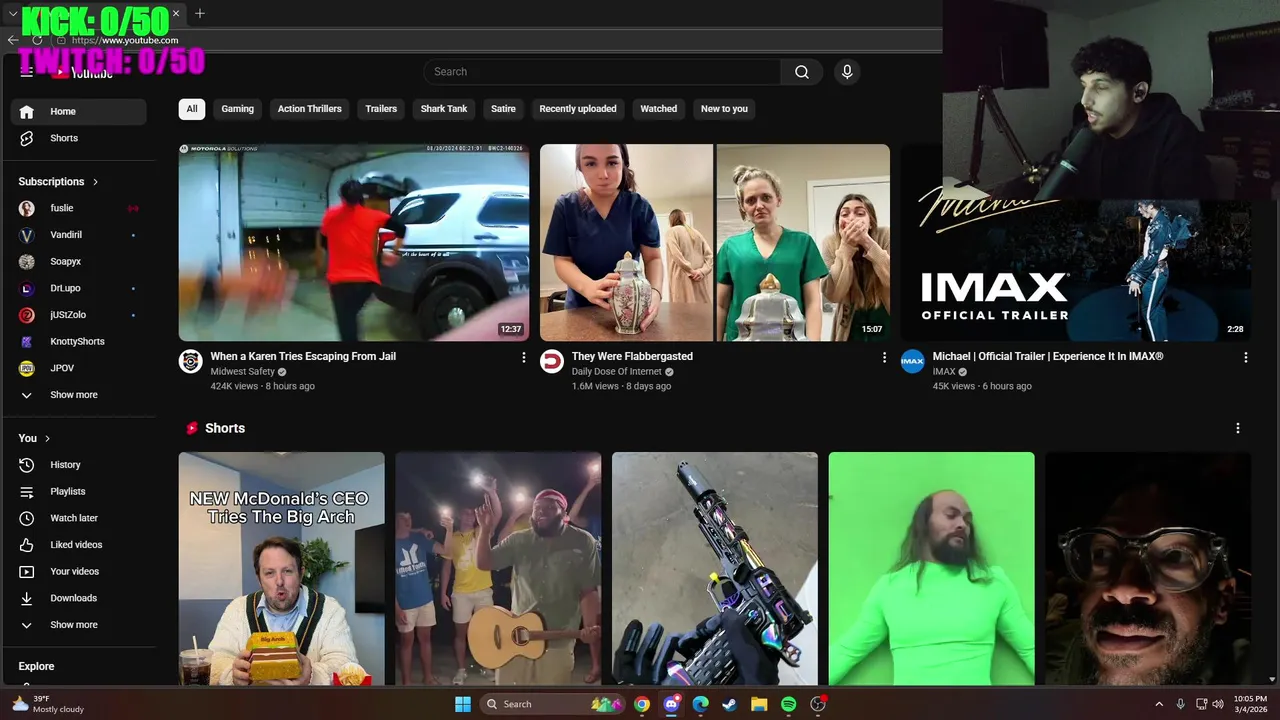This screenshot has height=720, width=1280.
Task: Select the Watched filter chip
Action: (659, 109)
